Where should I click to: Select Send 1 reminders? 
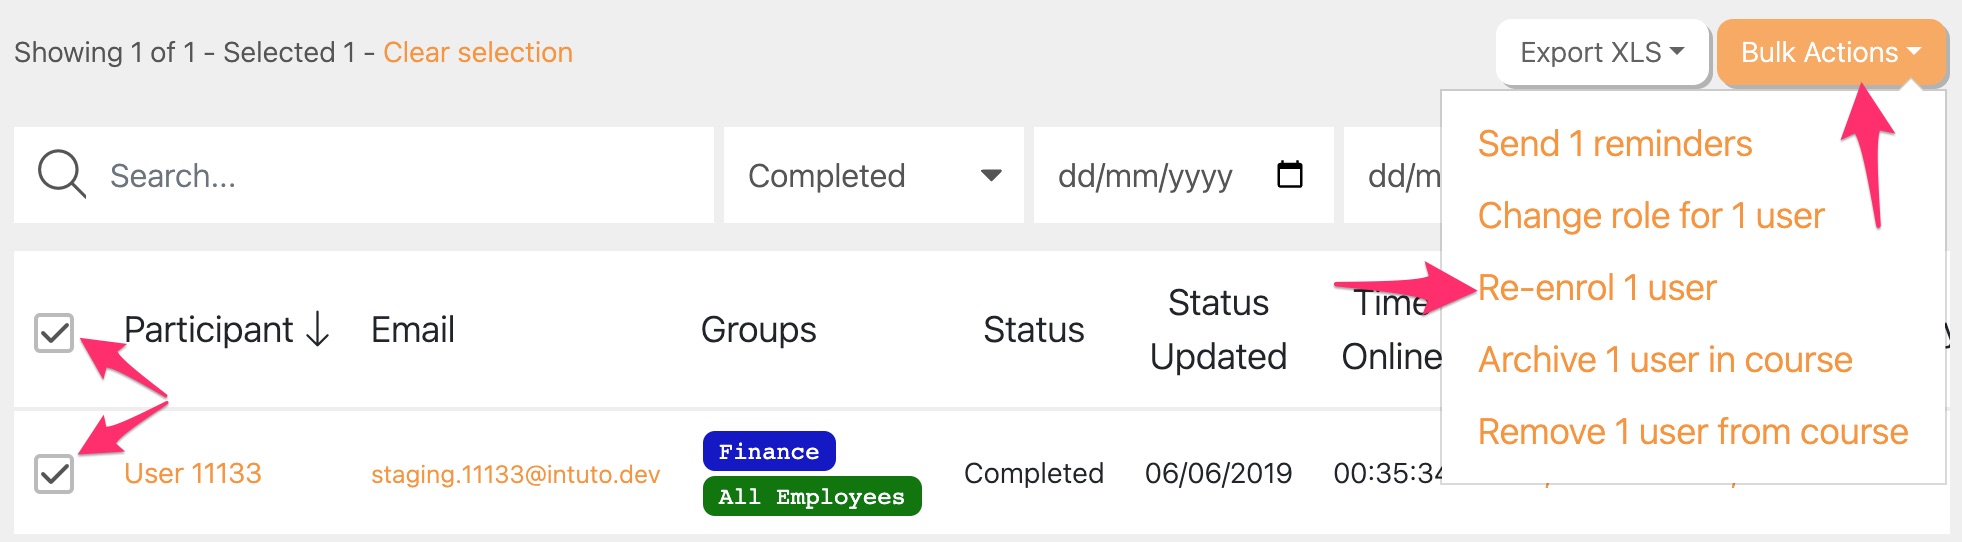[x=1614, y=144]
